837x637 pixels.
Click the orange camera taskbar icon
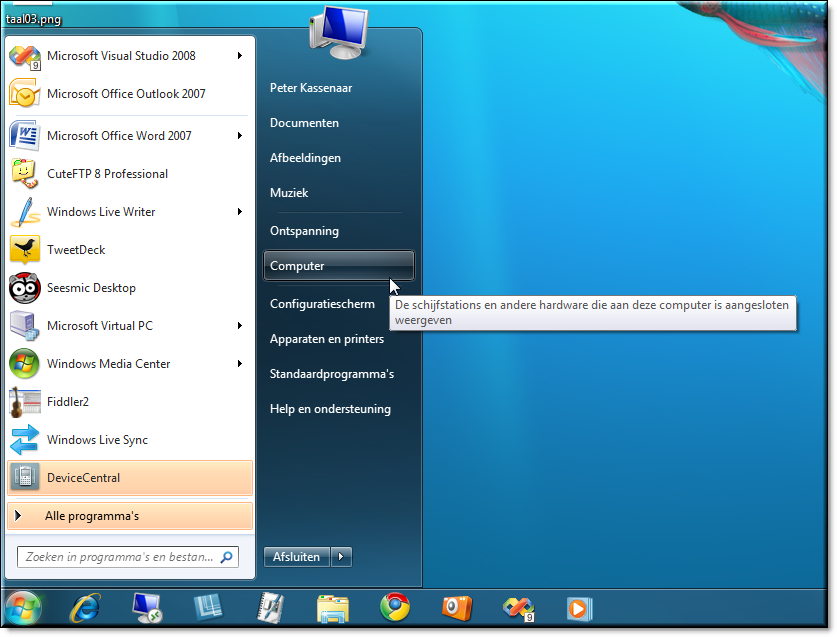pyautogui.click(x=457, y=608)
